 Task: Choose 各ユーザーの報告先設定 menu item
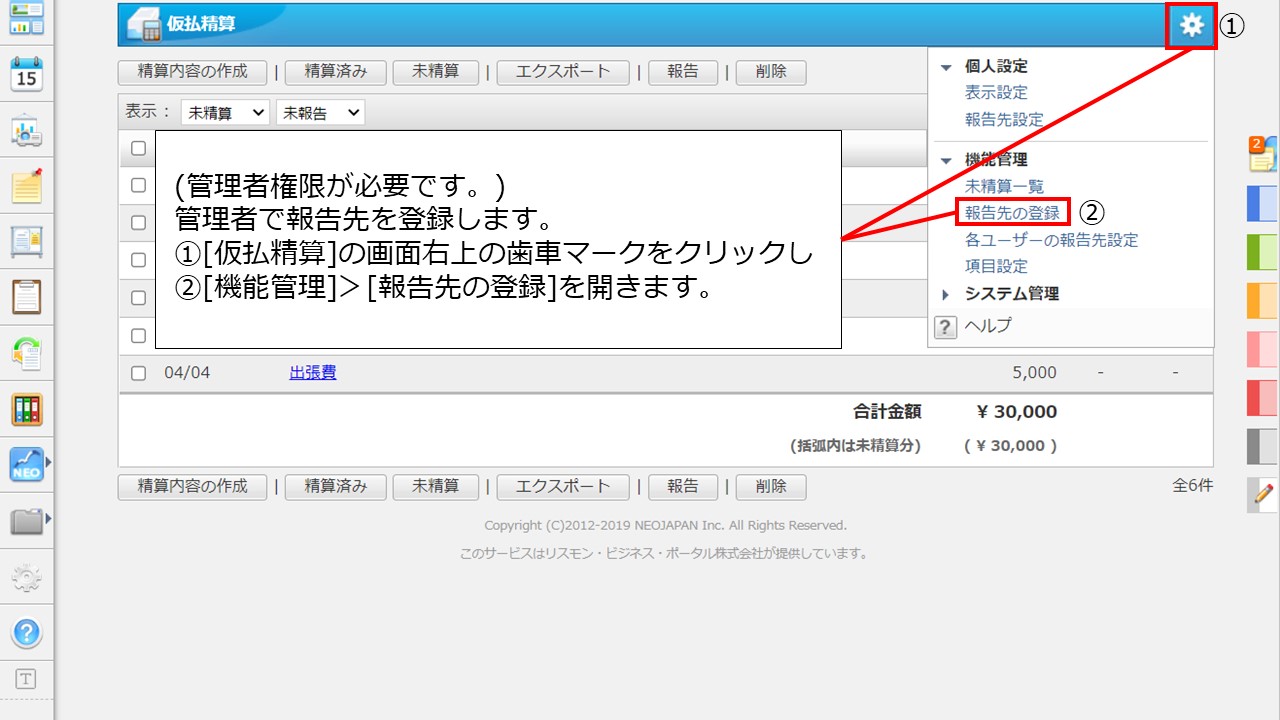pos(1051,240)
